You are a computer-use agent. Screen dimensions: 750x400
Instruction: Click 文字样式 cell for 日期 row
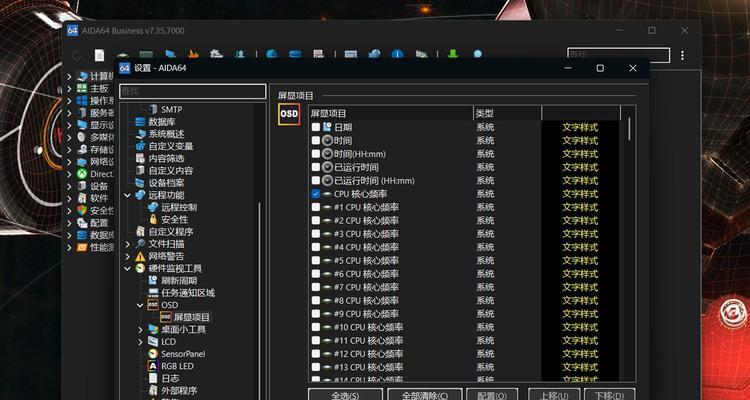580,127
